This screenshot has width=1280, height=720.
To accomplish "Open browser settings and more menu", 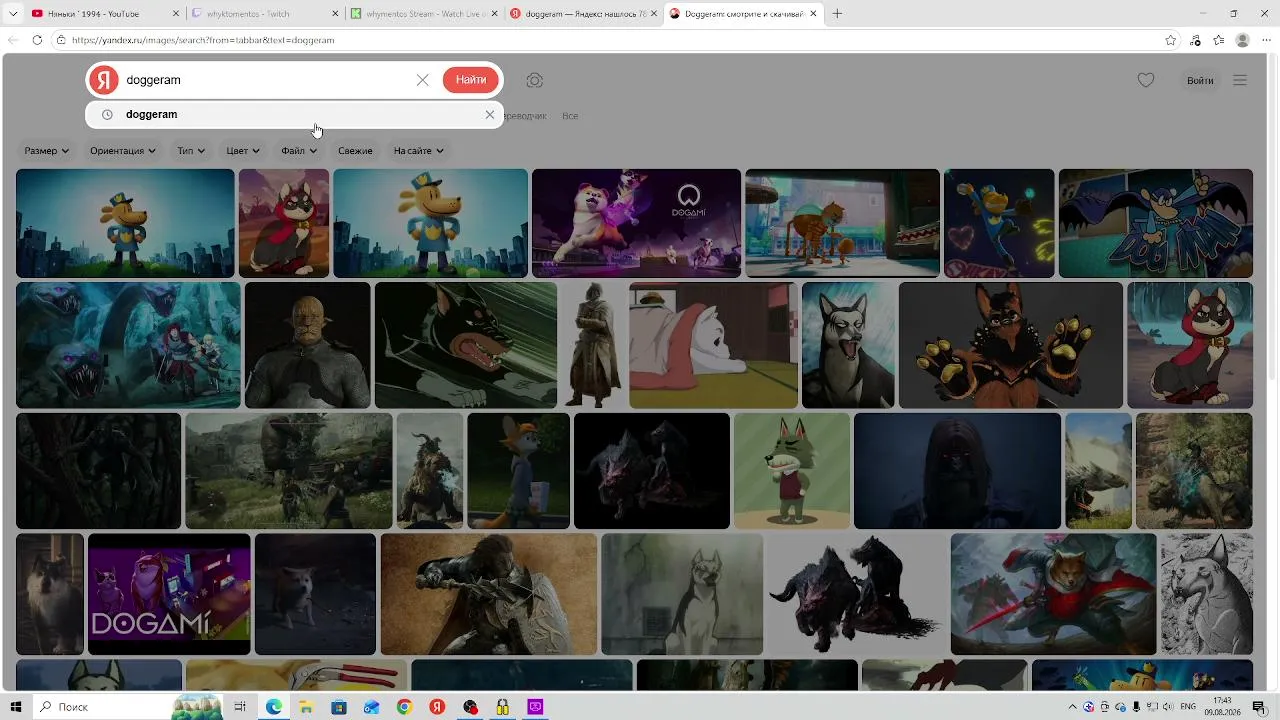I will 1266,40.
